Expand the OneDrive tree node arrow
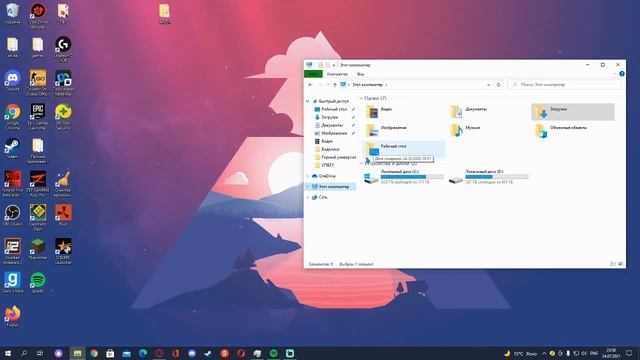The image size is (640, 360). point(308,176)
